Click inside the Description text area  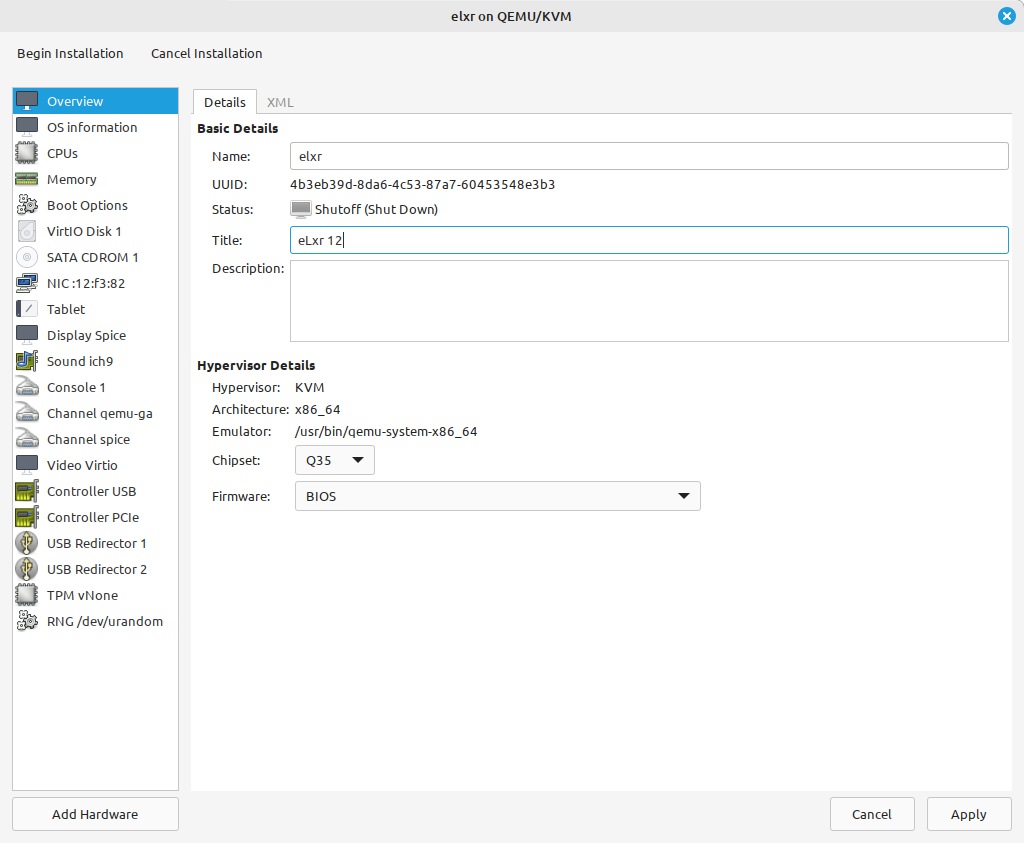point(649,300)
